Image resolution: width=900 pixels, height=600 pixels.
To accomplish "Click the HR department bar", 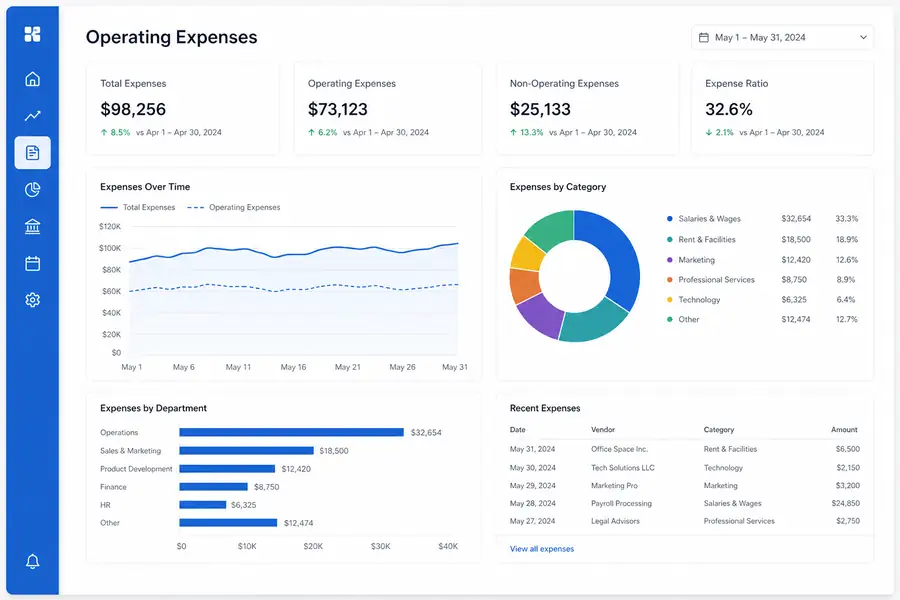I will [x=203, y=505].
